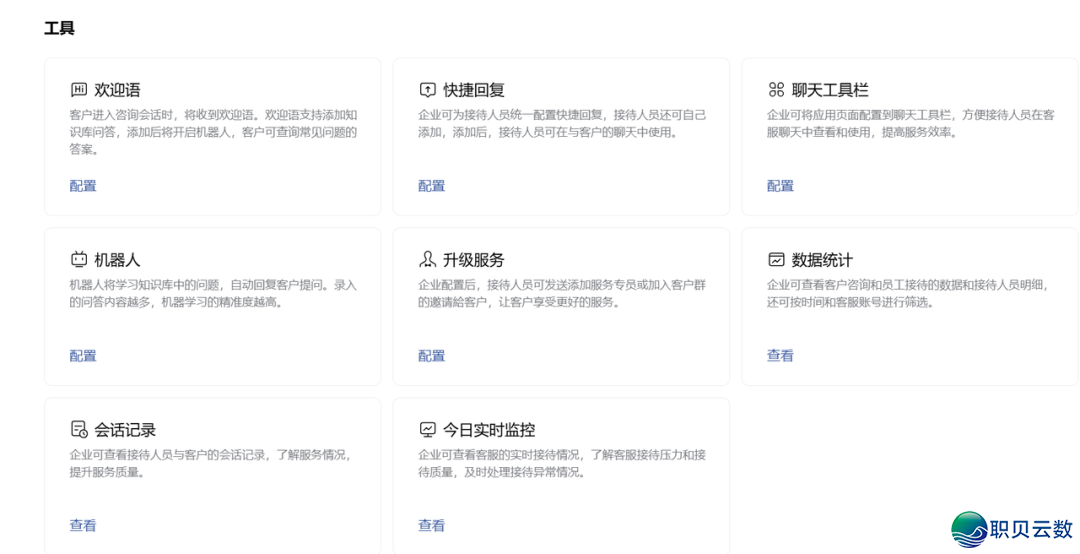Configure 聊天工具栏 via its 配置 link
Image resolution: width=1080 pixels, height=554 pixels.
click(x=780, y=186)
